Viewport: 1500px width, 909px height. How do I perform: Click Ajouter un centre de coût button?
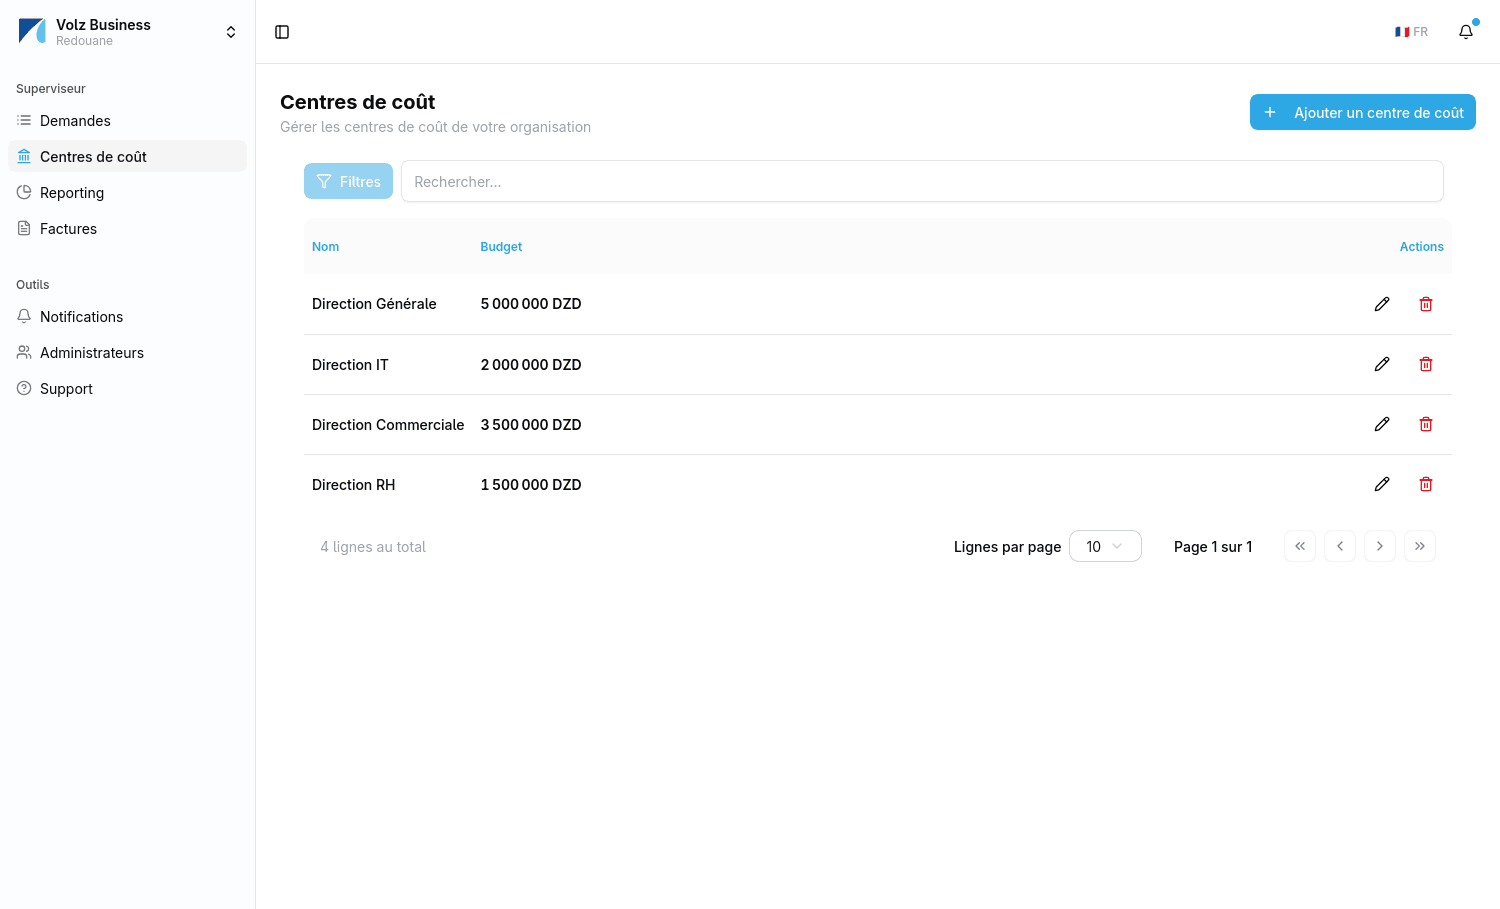click(x=1363, y=112)
